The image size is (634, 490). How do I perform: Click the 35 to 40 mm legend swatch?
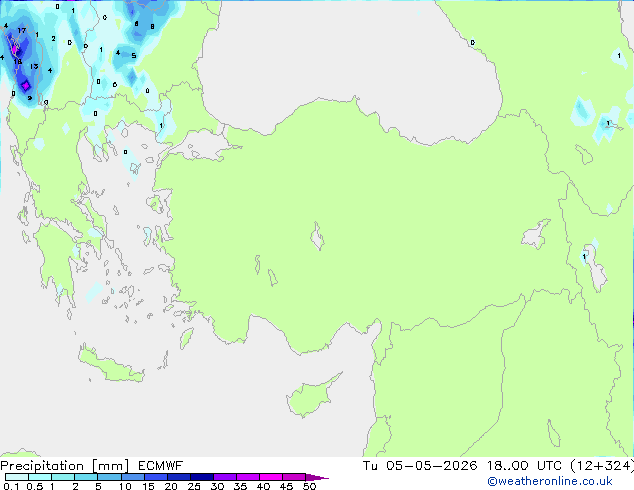click(x=248, y=477)
